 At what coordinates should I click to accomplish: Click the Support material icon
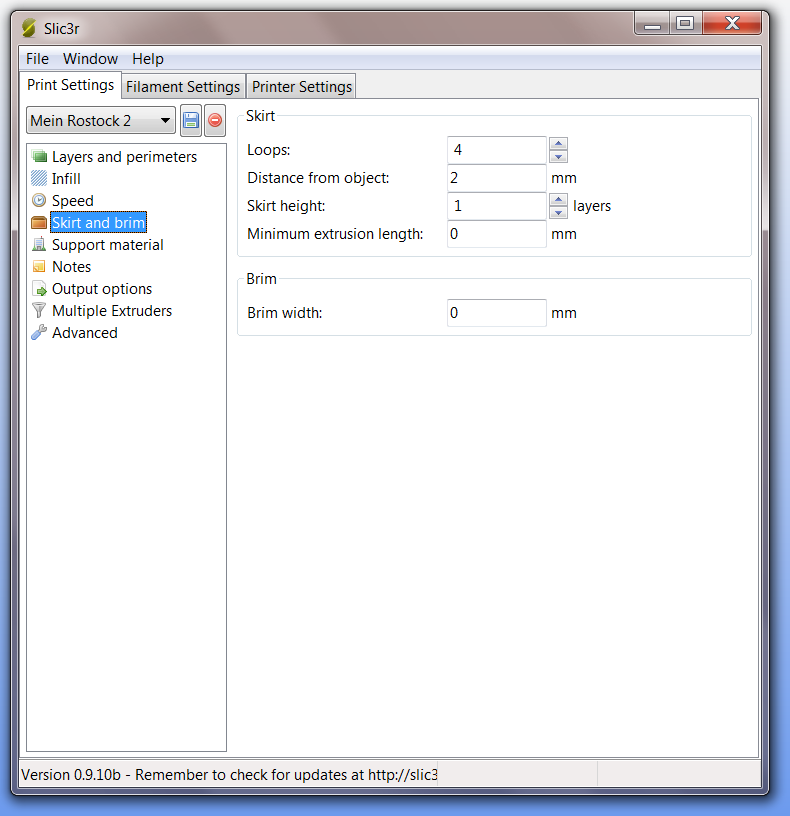pos(39,245)
